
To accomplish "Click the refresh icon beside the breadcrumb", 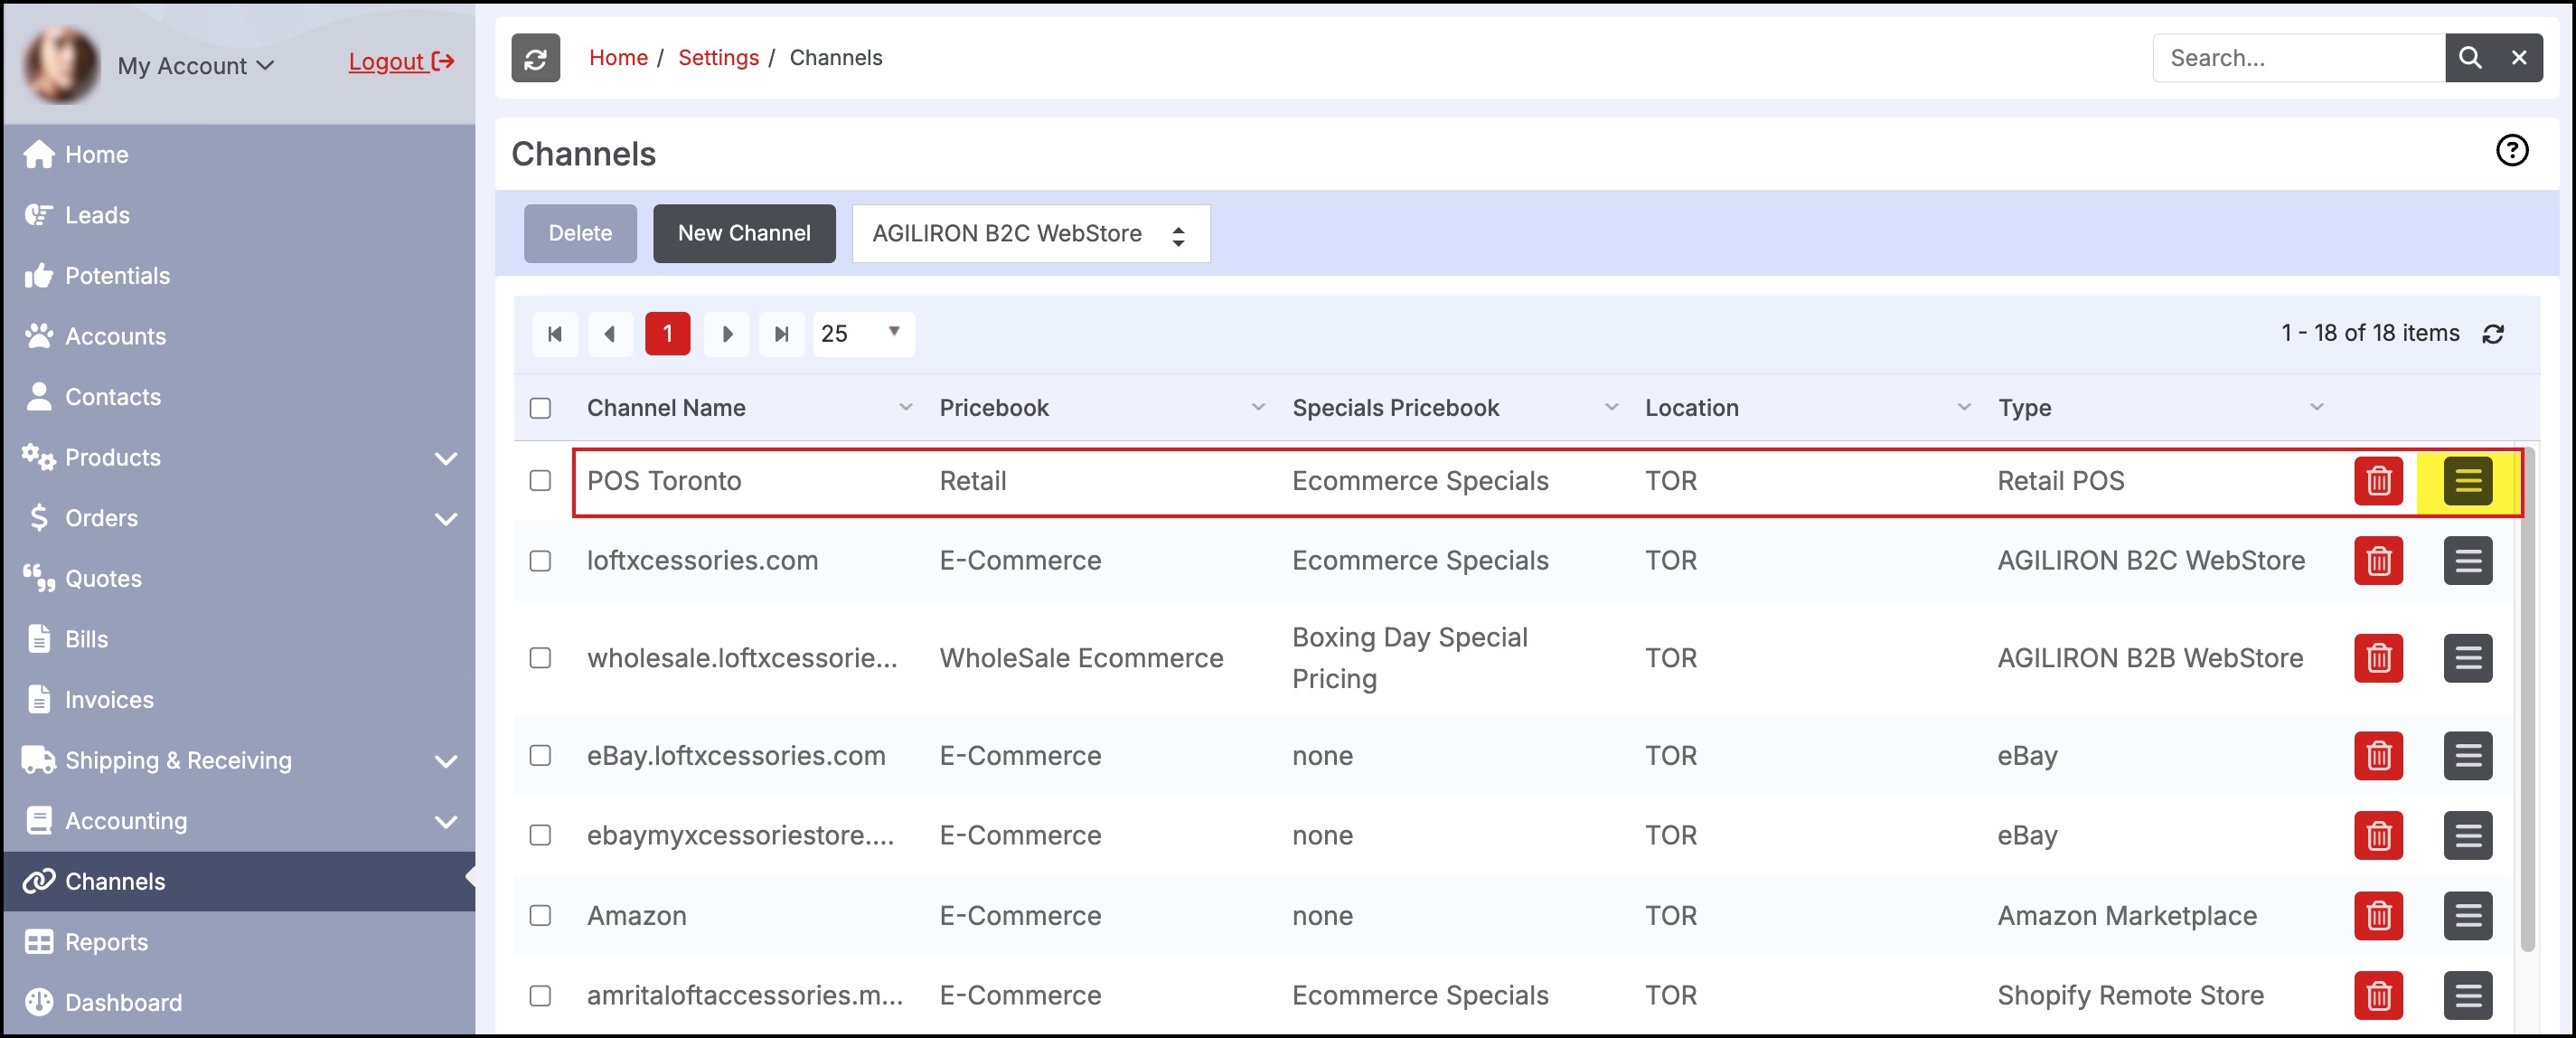I will point(535,58).
